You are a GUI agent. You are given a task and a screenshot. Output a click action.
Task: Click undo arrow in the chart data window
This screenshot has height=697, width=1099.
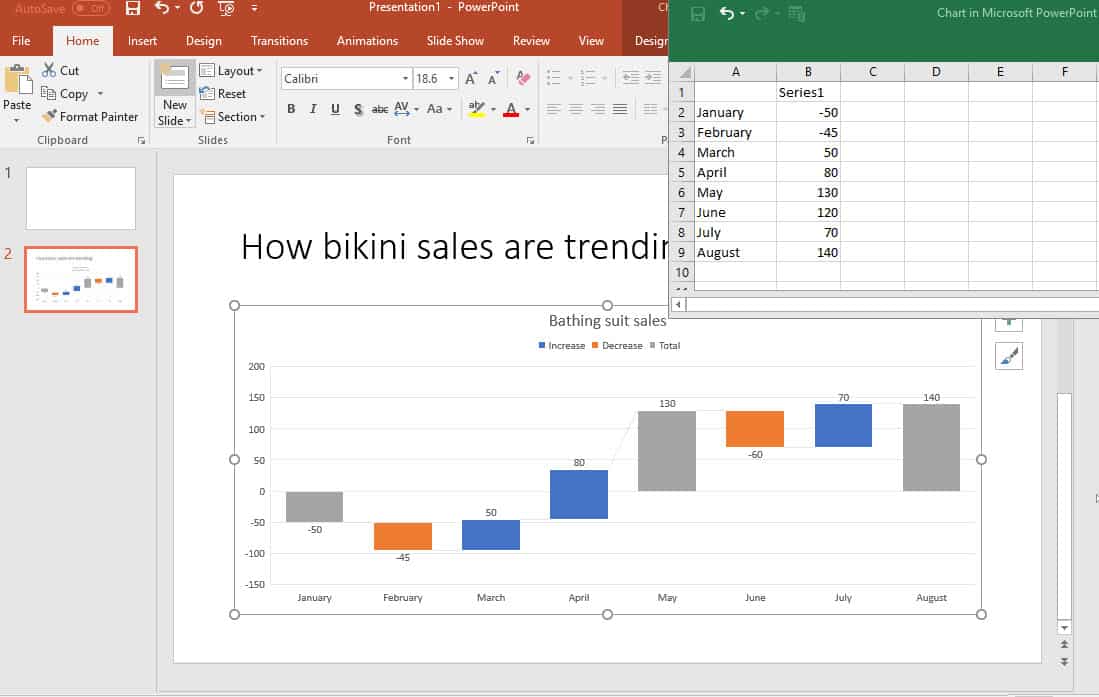point(727,14)
